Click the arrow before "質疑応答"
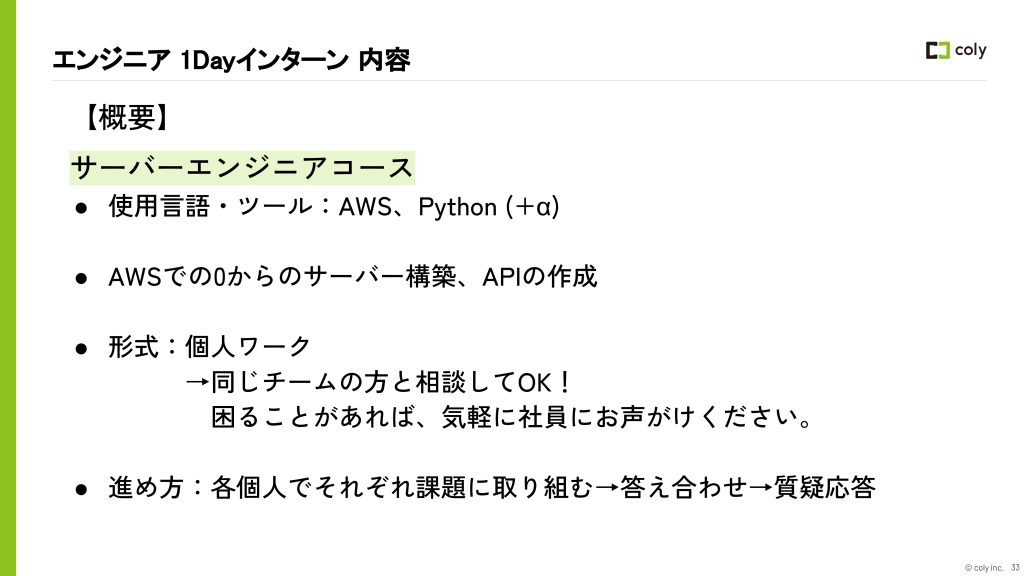Screen dimensions: 1024x576 coord(760,488)
